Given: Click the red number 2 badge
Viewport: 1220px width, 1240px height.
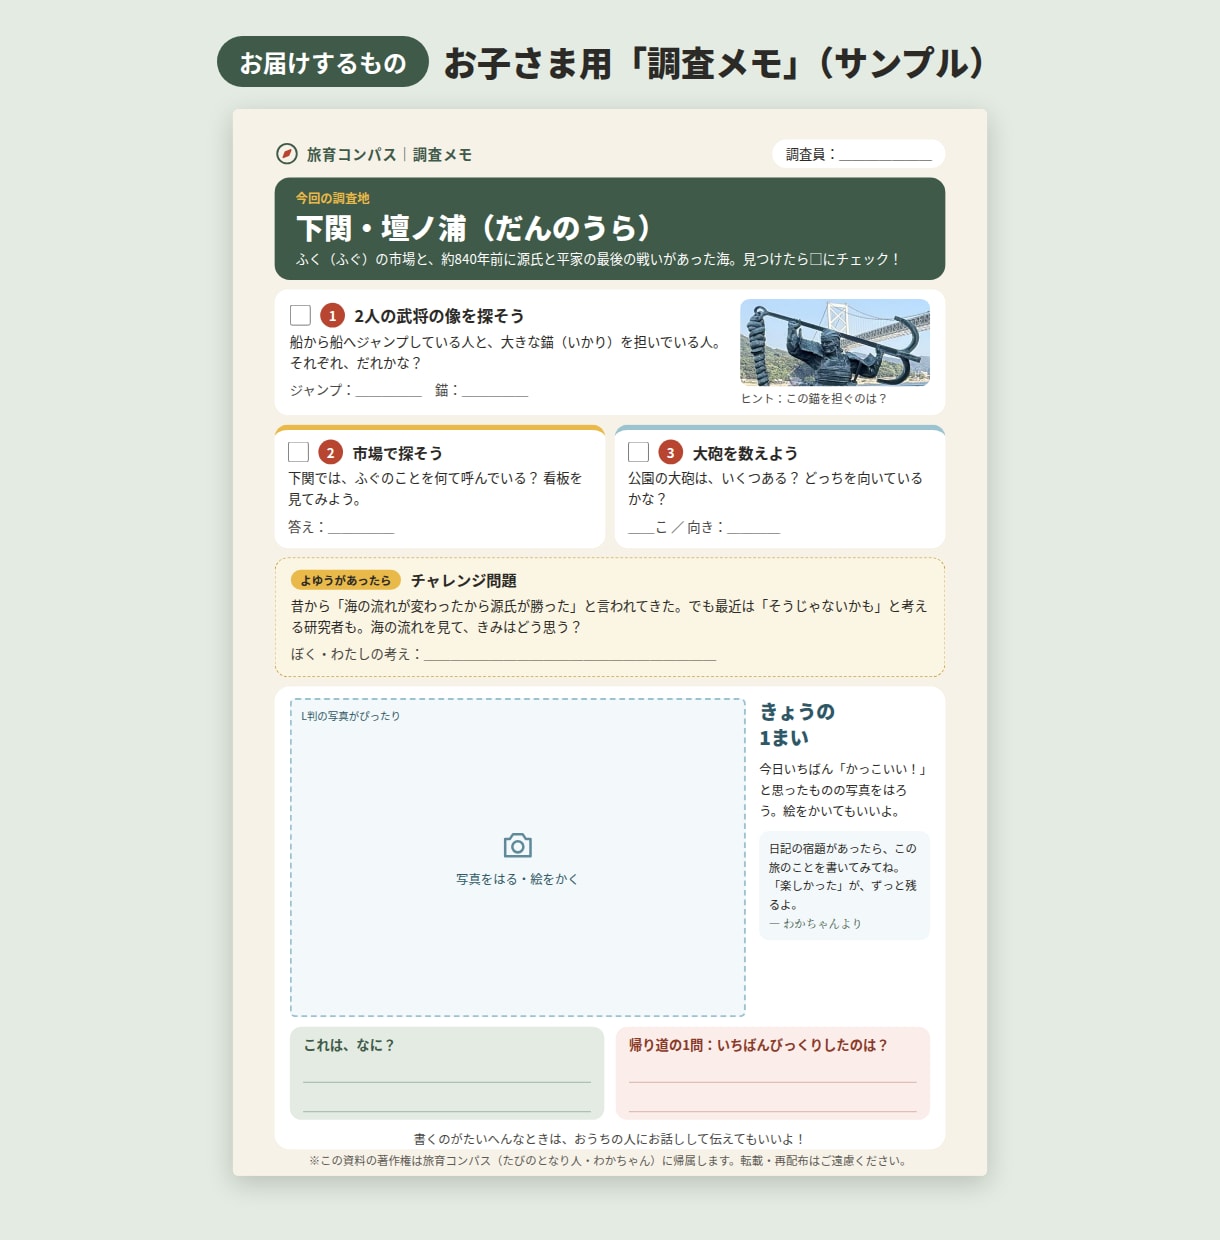Looking at the screenshot, I should point(330,453).
